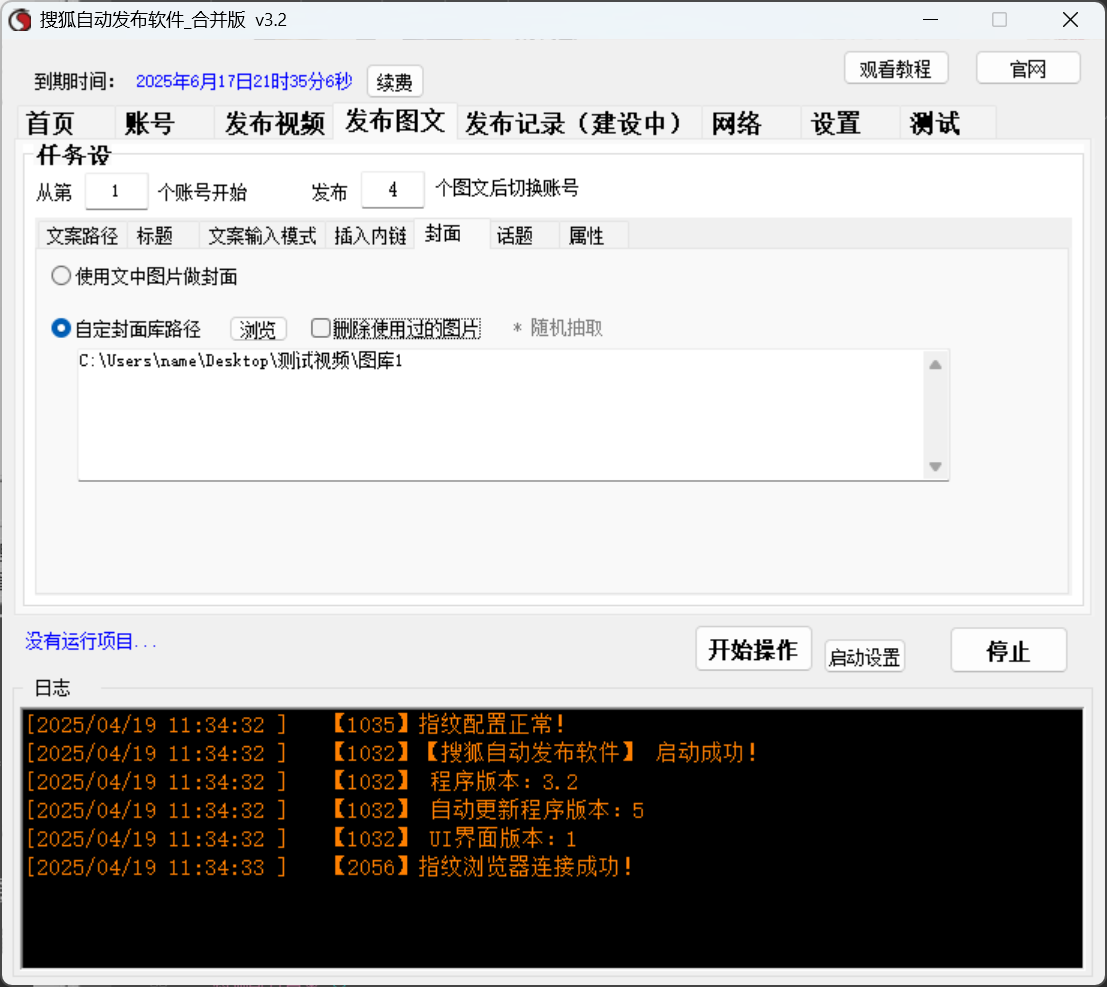Click the 续费 renew button
Screen dimensions: 1107x987
tap(395, 83)
